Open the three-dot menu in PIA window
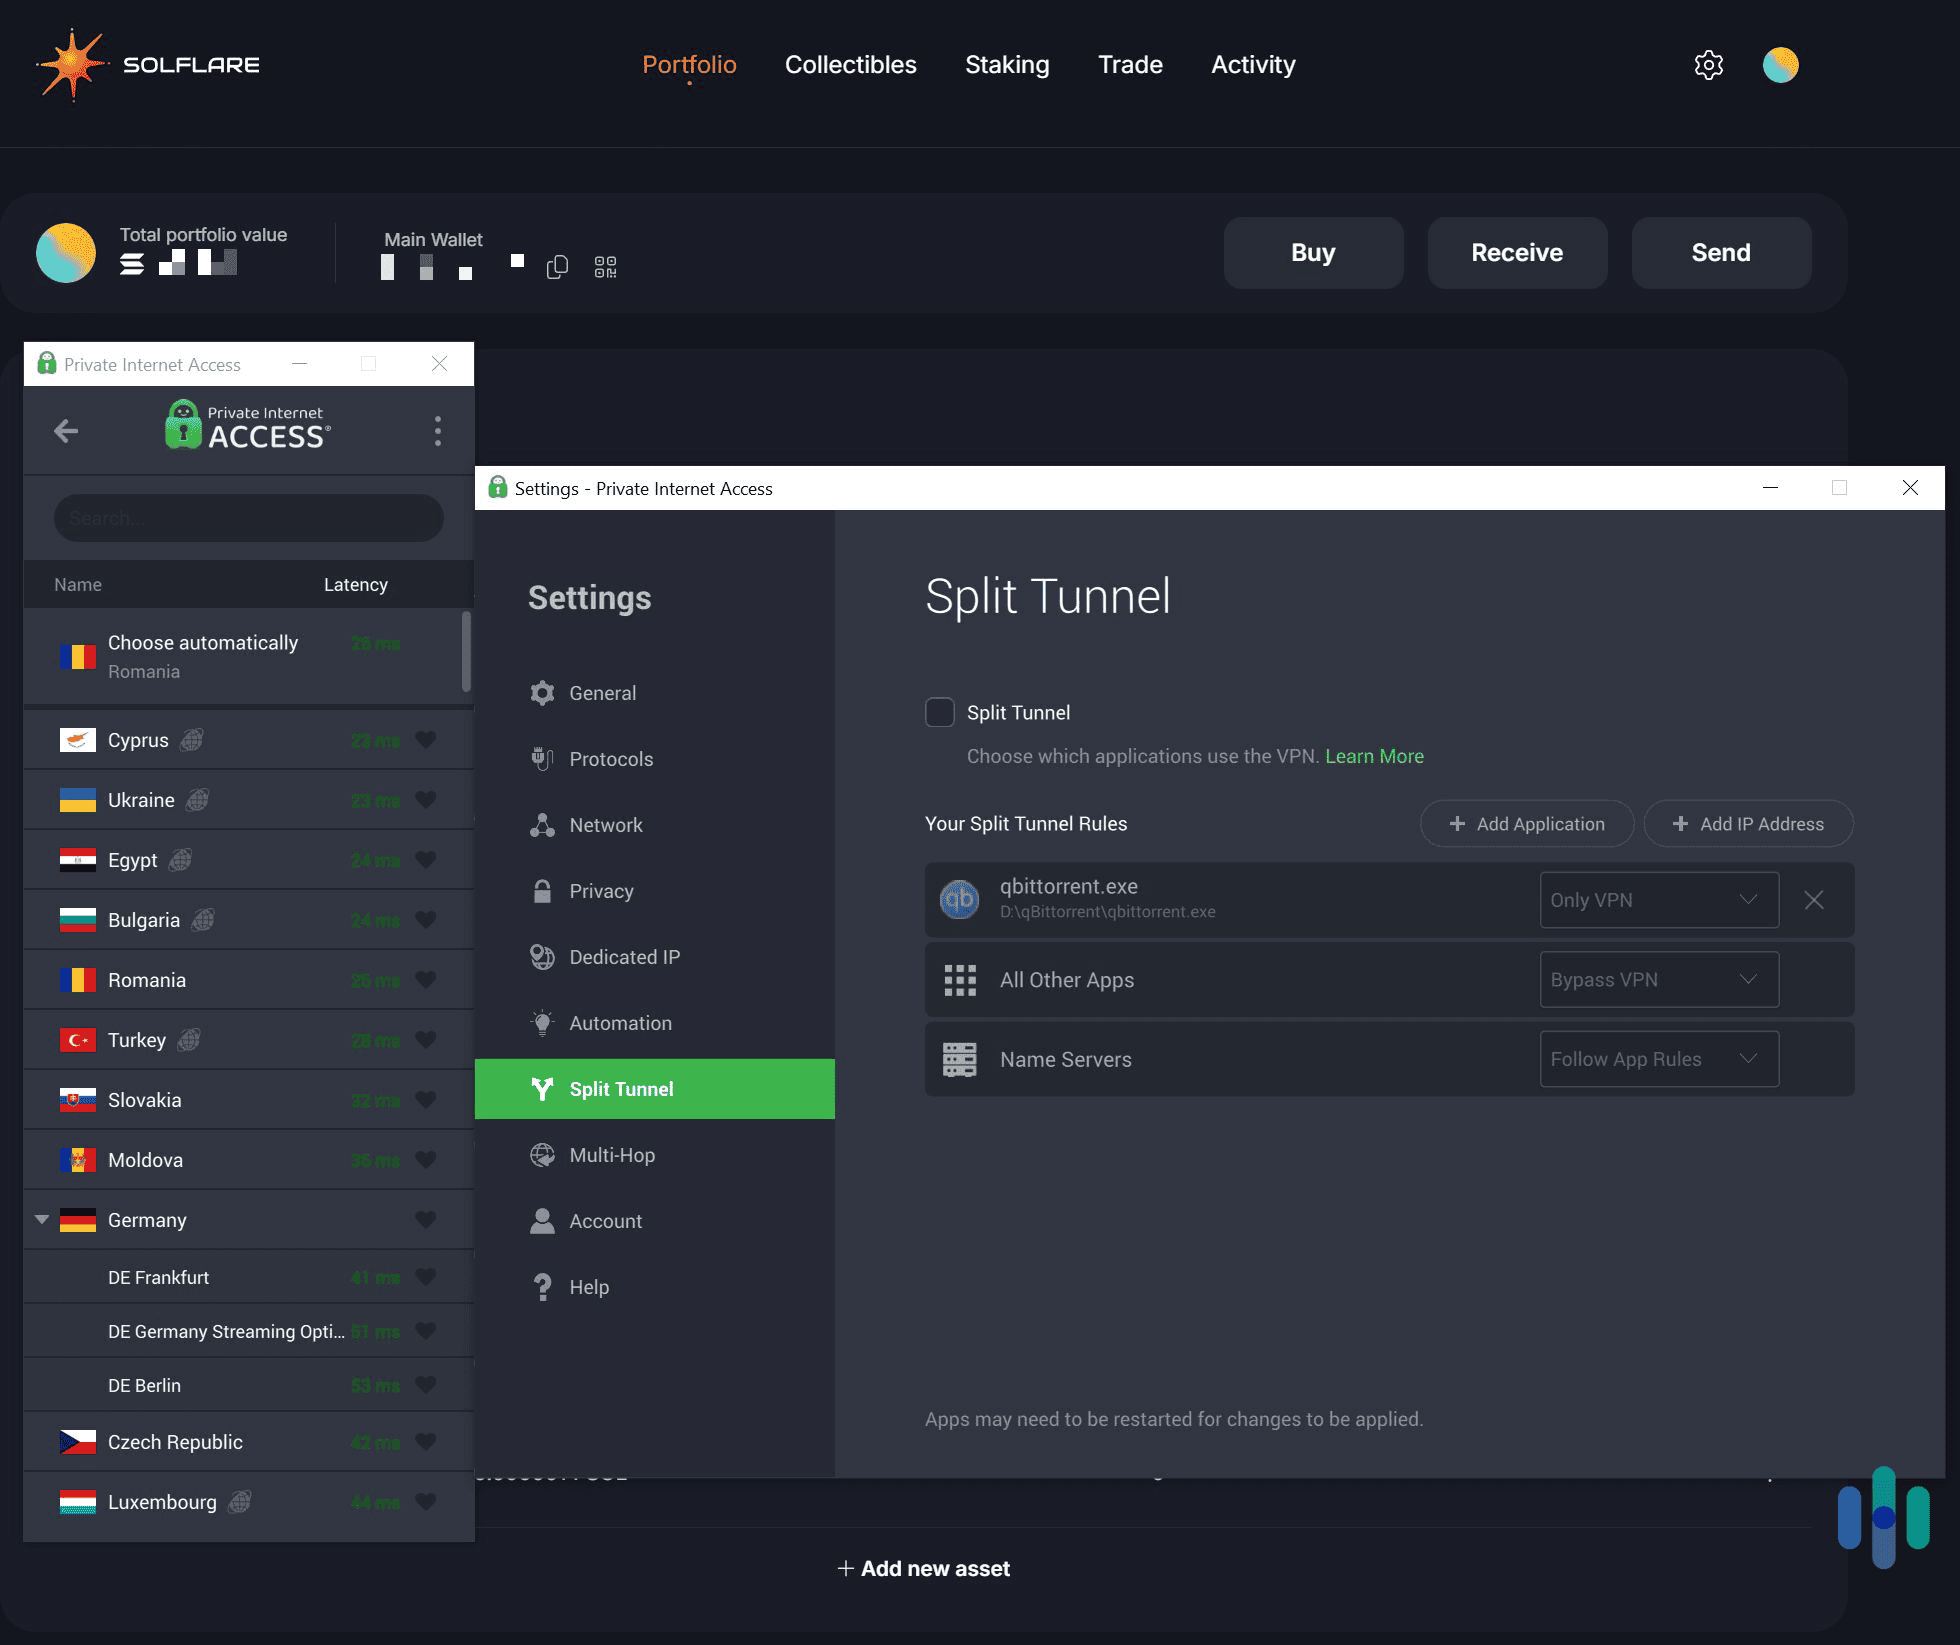This screenshot has width=1960, height=1645. pos(437,430)
